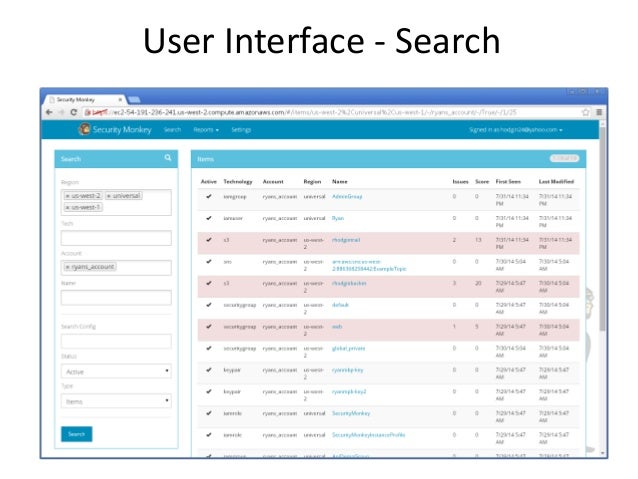Viewport: 638px width, 479px height.
Task: Open the Type dropdown showing Items
Action: [x=116, y=401]
